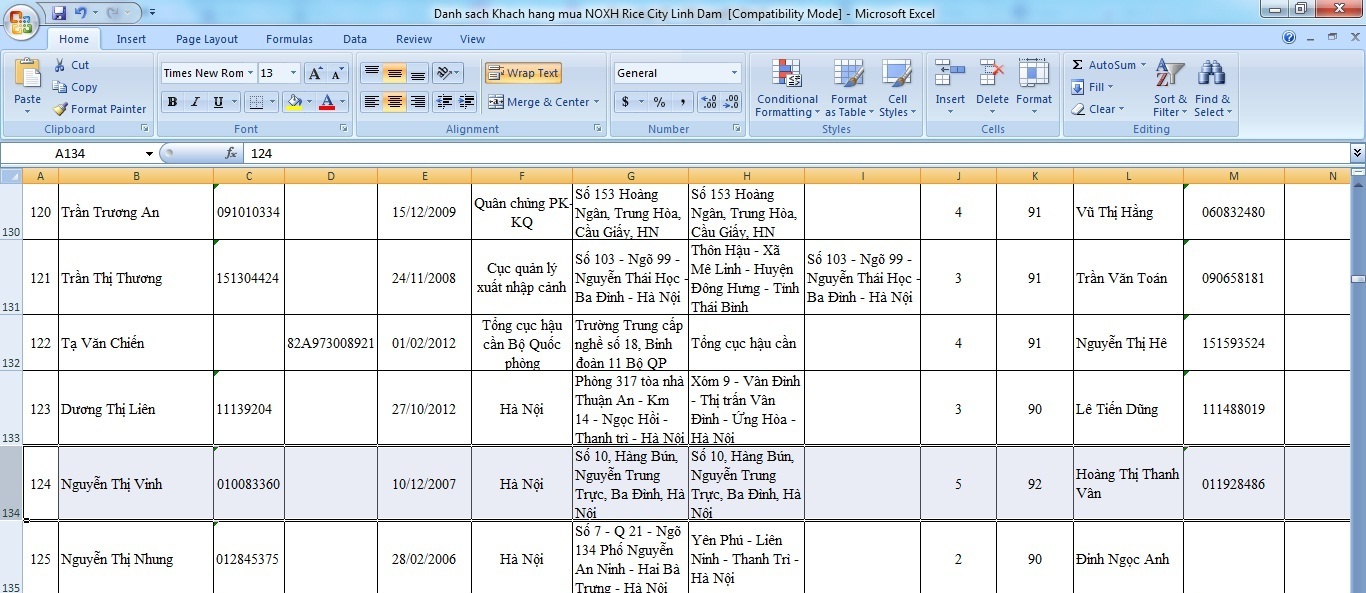The height and width of the screenshot is (593, 1366).
Task: Switch to the Page Layout tab
Action: pyautogui.click(x=207, y=39)
